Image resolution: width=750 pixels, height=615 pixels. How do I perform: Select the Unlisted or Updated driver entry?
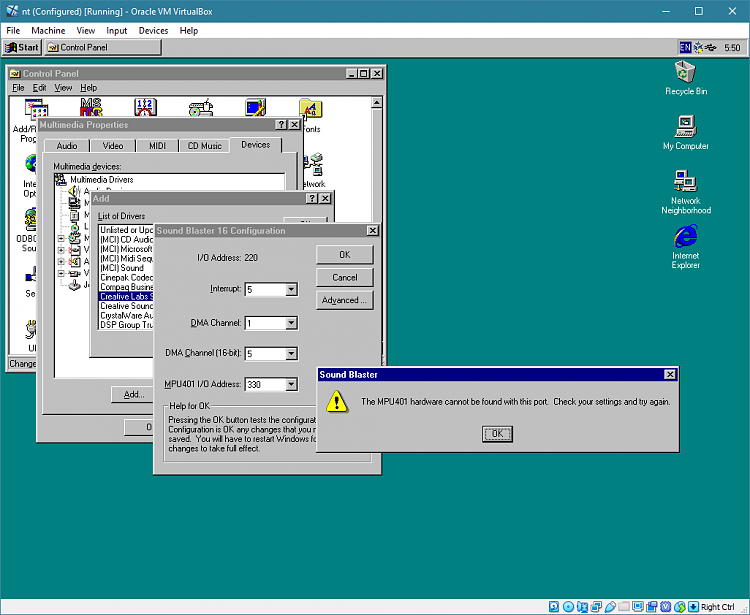click(x=126, y=230)
